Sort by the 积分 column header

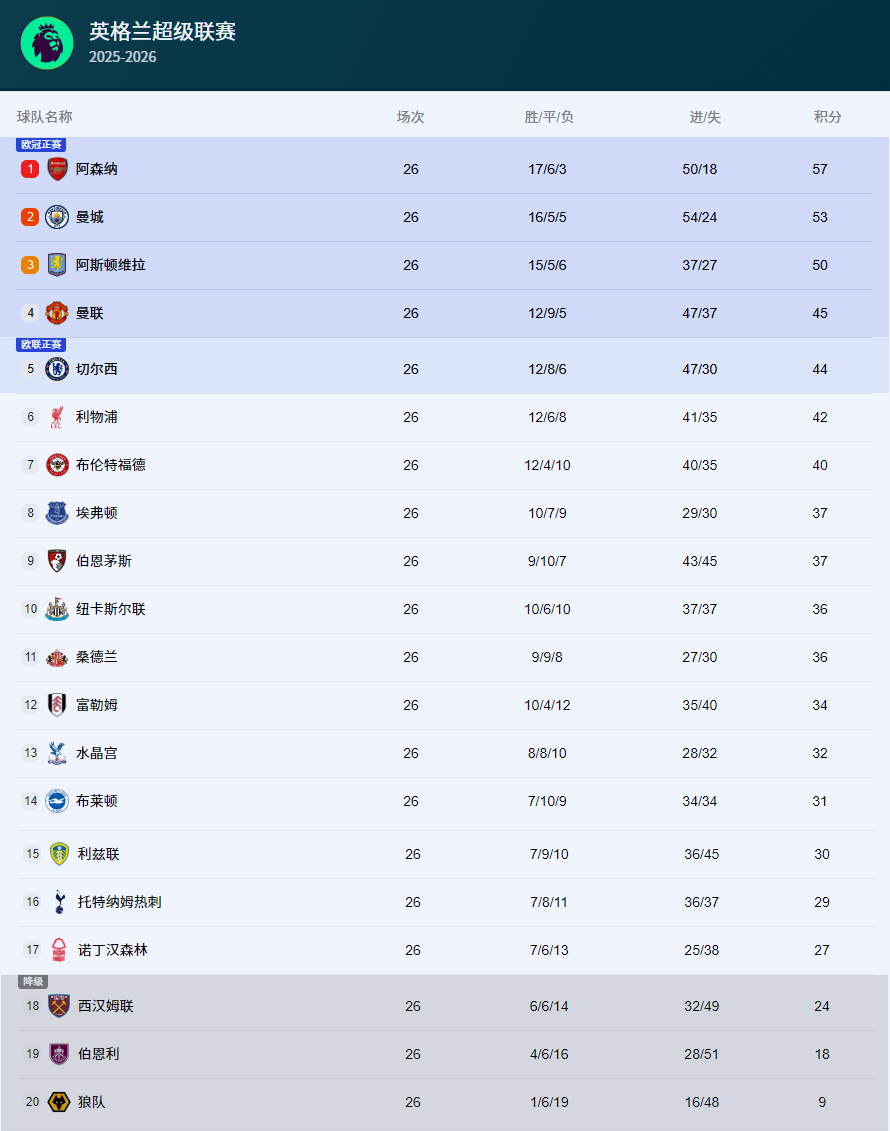(x=827, y=117)
